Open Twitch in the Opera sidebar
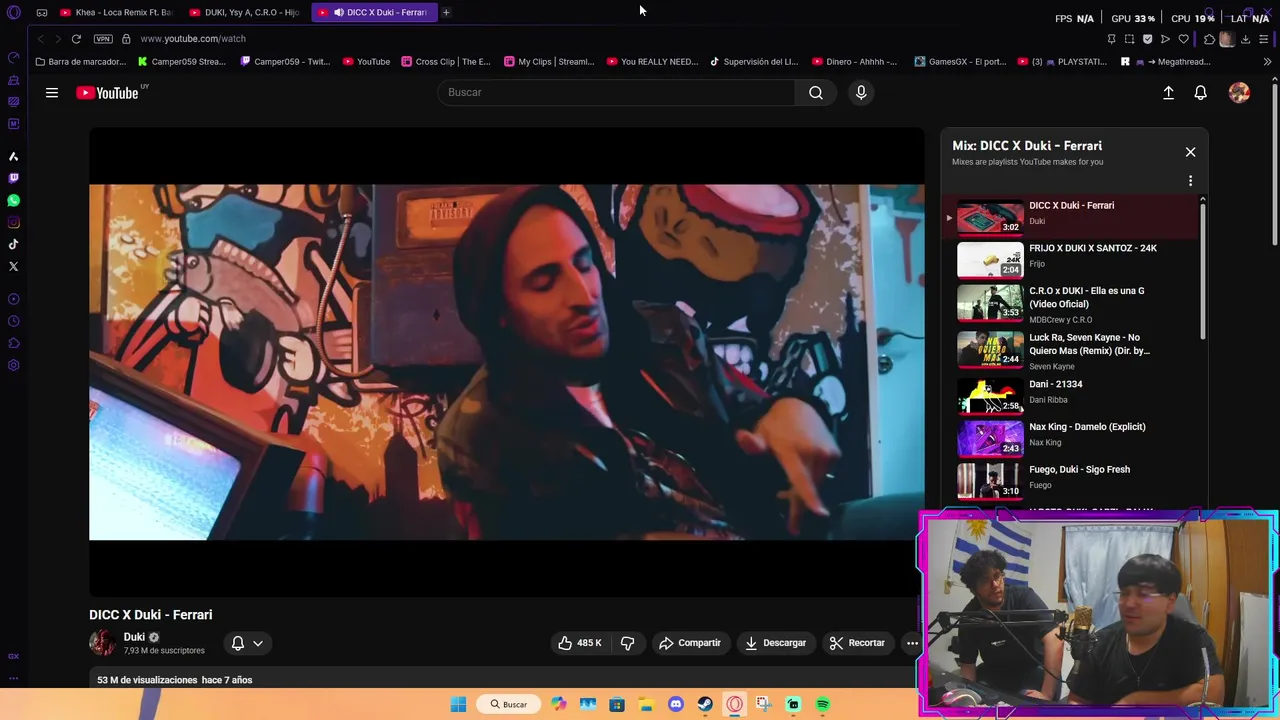 13,178
